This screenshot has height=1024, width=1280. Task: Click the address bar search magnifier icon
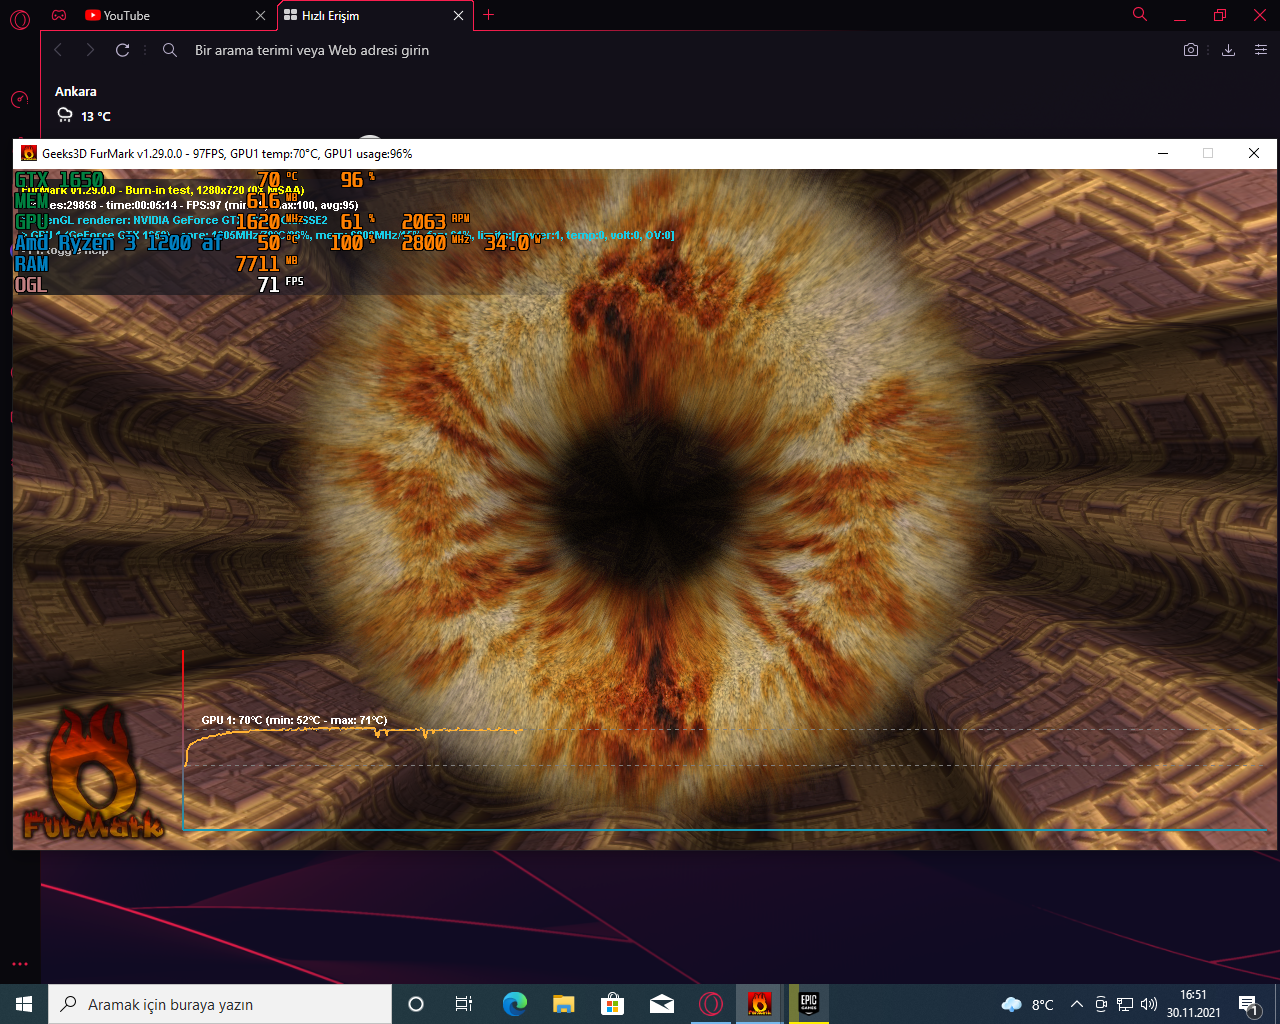170,50
